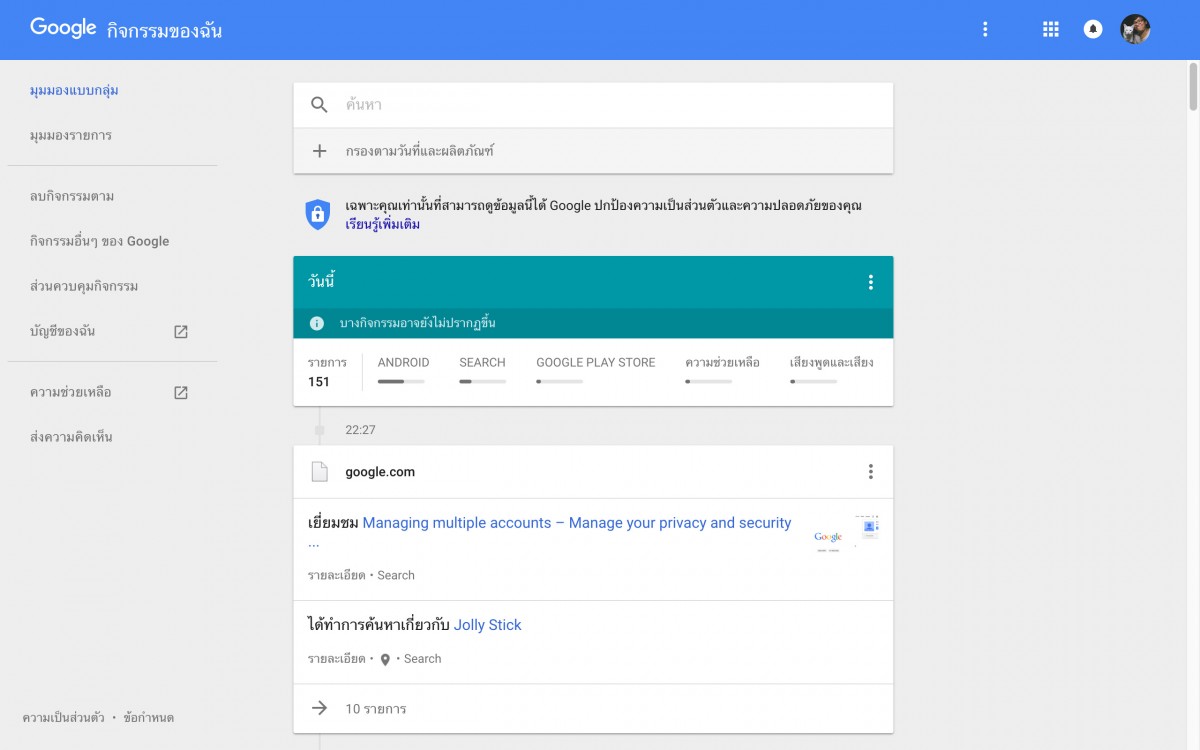Open the three-dot menu in วันนี้ card

click(870, 282)
